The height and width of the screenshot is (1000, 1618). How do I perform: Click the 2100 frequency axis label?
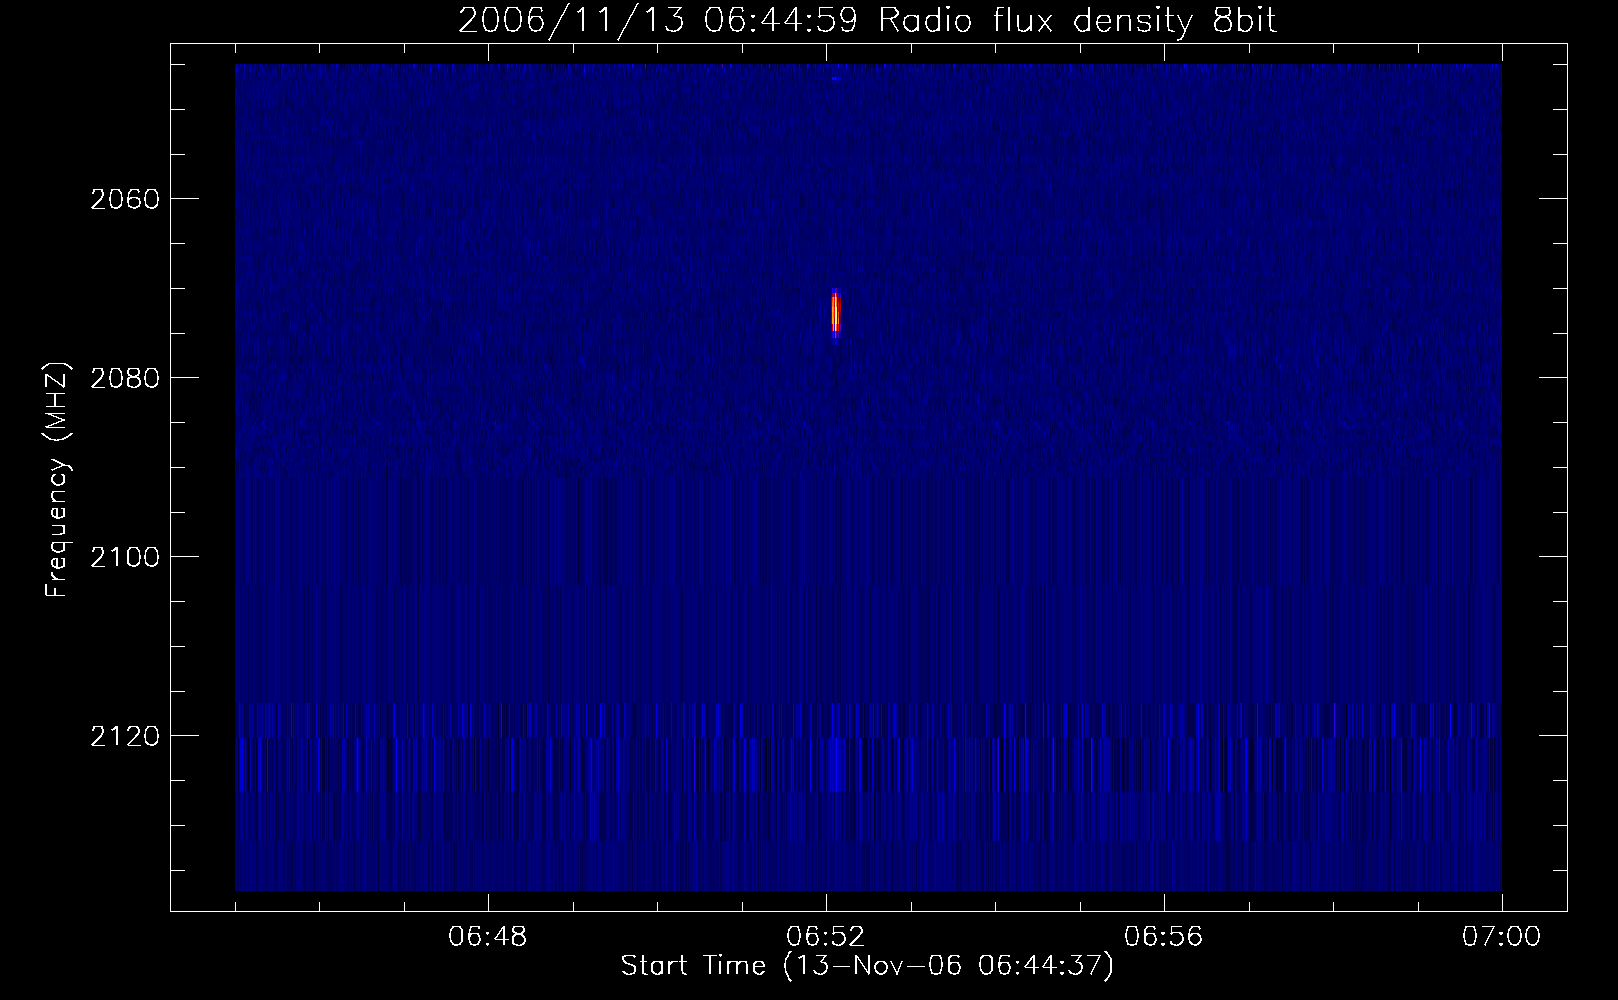point(124,557)
